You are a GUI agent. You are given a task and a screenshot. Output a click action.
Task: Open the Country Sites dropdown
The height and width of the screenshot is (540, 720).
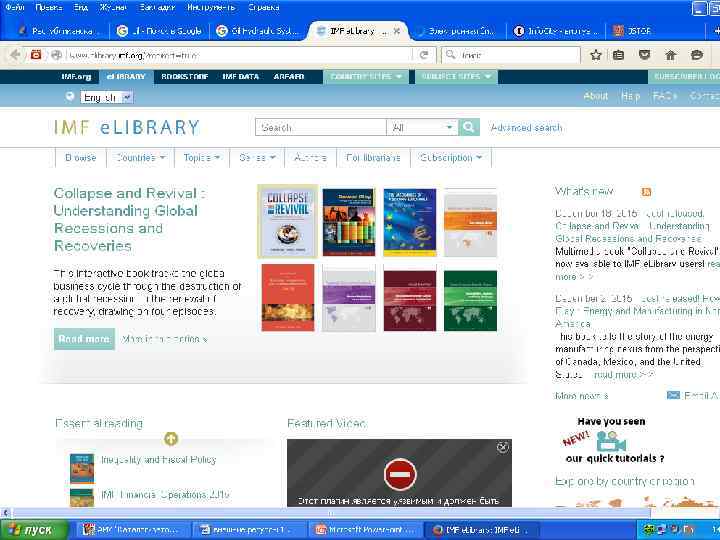point(366,77)
